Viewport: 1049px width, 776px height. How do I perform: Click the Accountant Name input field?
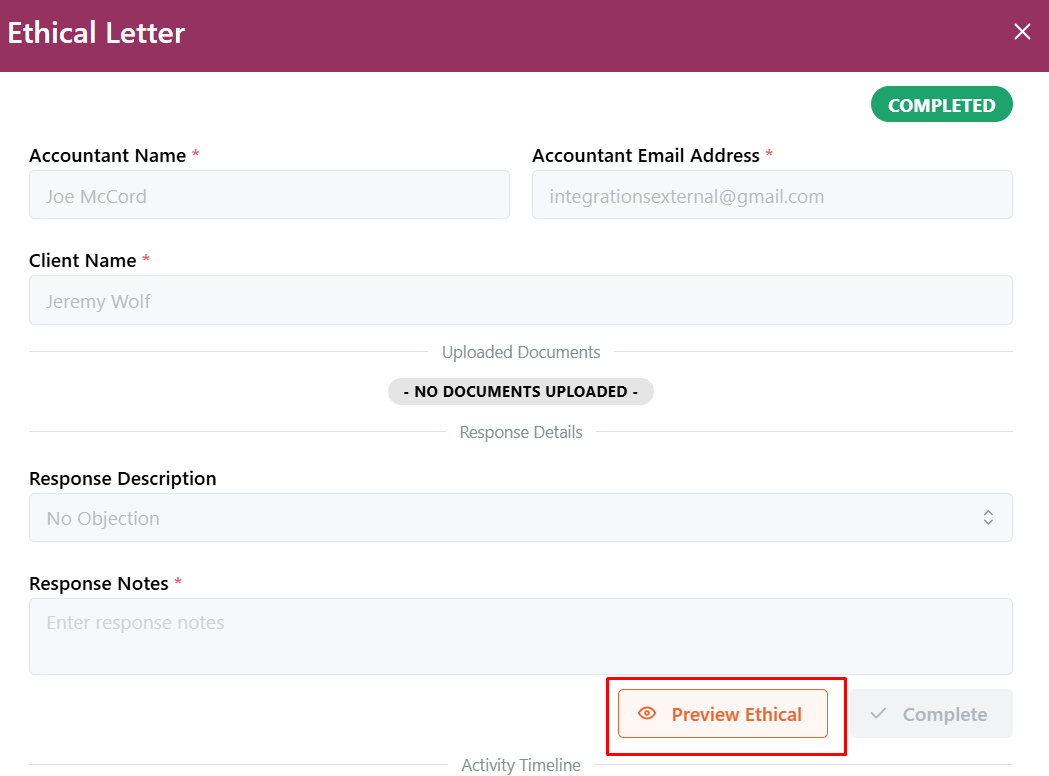(x=269, y=195)
